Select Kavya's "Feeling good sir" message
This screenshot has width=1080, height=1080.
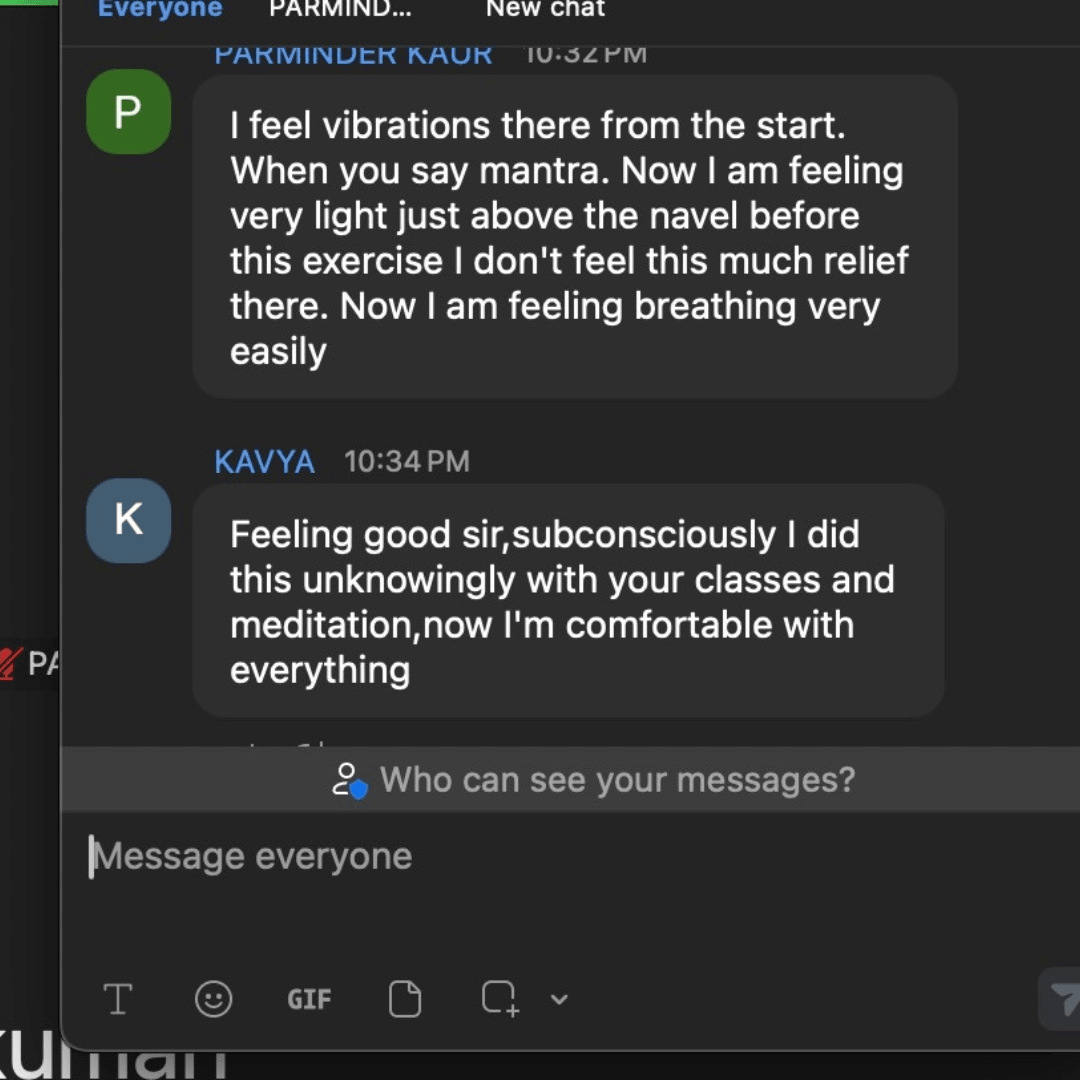point(568,601)
